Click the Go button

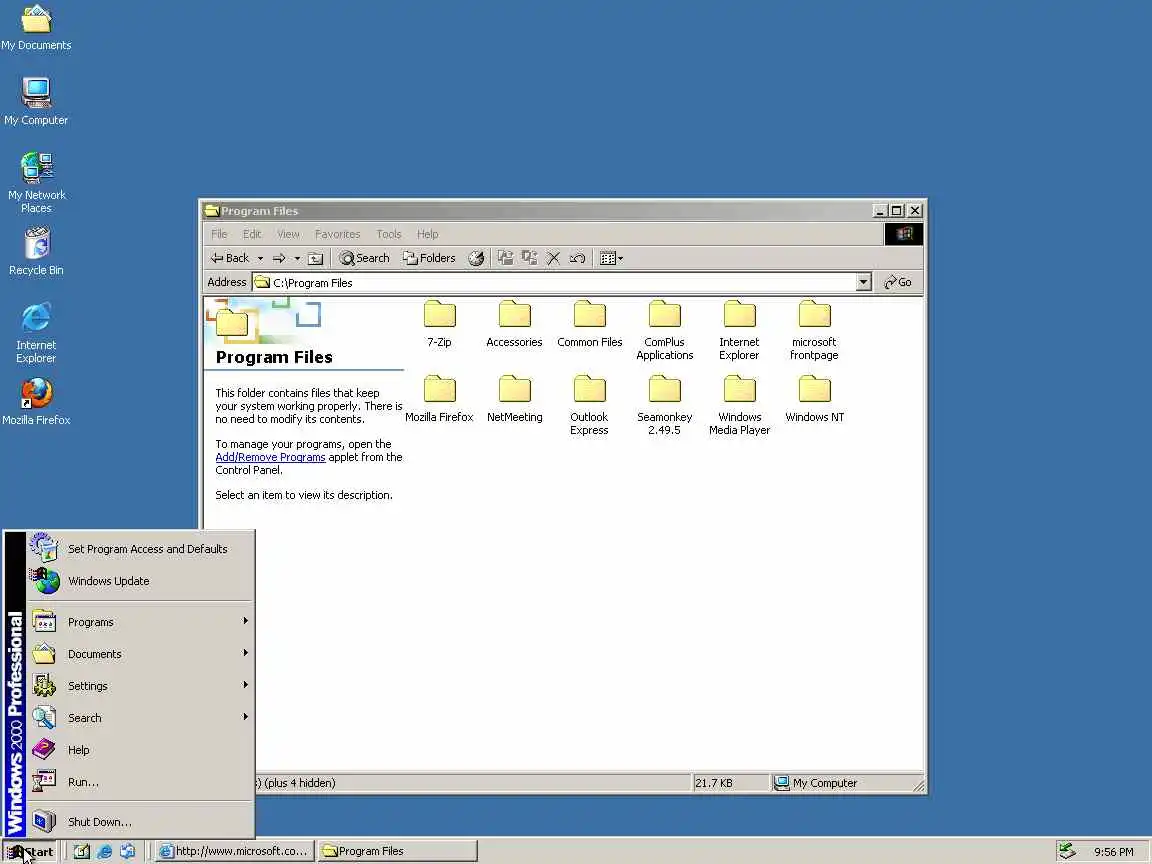pos(898,282)
